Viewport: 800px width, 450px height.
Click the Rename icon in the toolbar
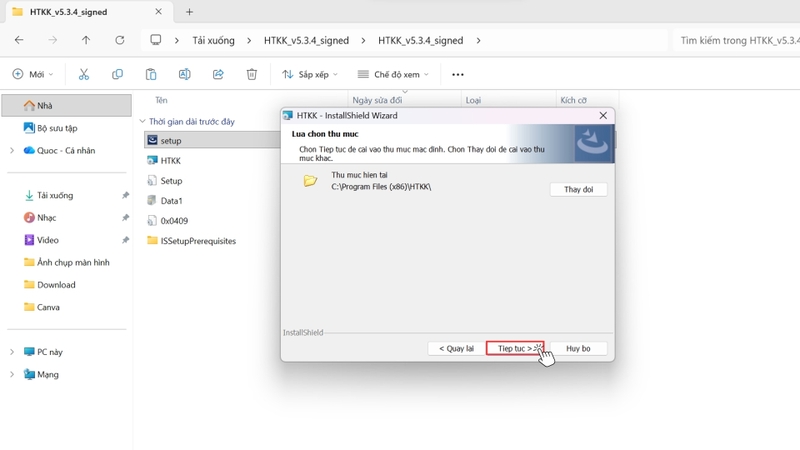point(184,74)
